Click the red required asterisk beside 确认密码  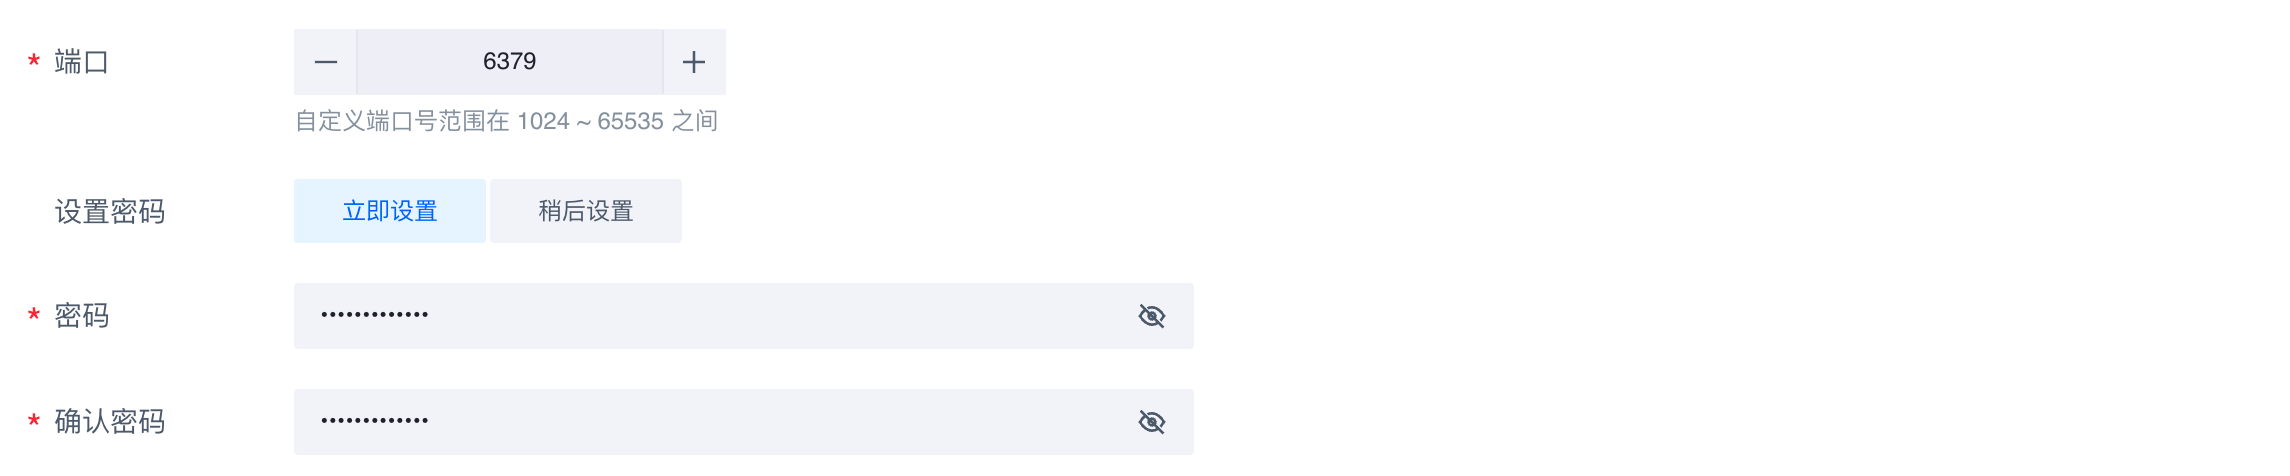[34, 422]
